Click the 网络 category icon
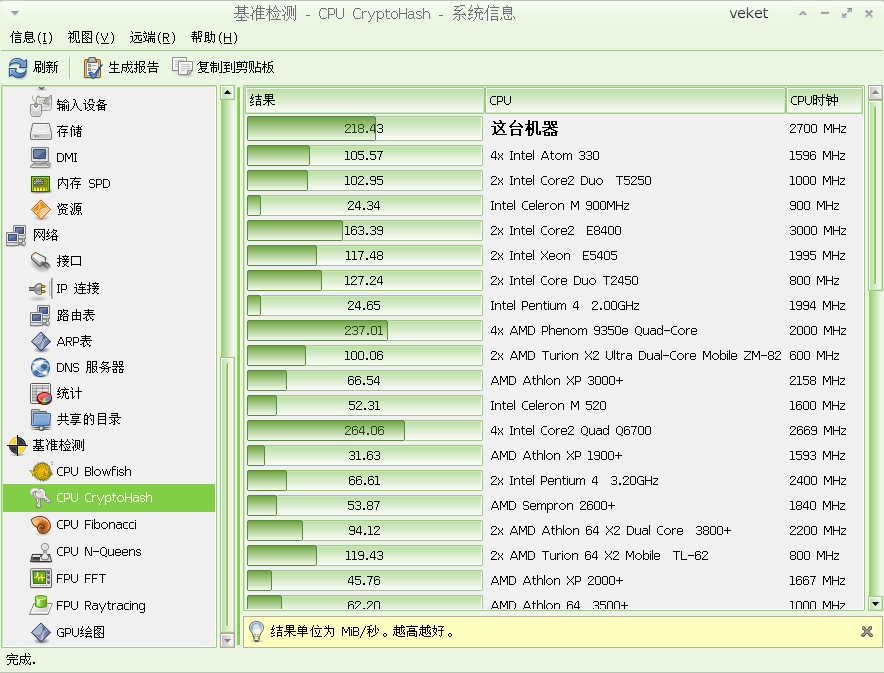This screenshot has width=884, height=673. tap(16, 235)
